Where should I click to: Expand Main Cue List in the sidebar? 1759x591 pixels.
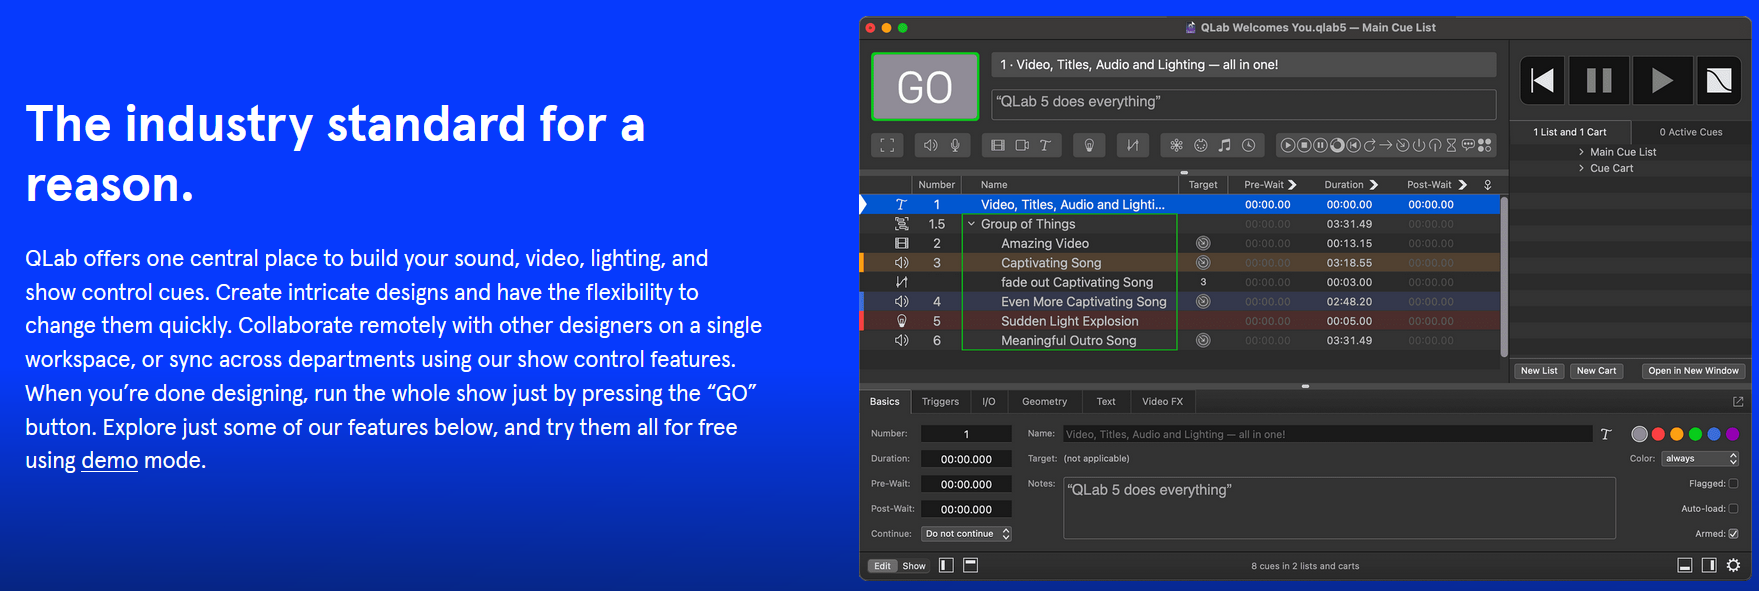click(x=1581, y=152)
